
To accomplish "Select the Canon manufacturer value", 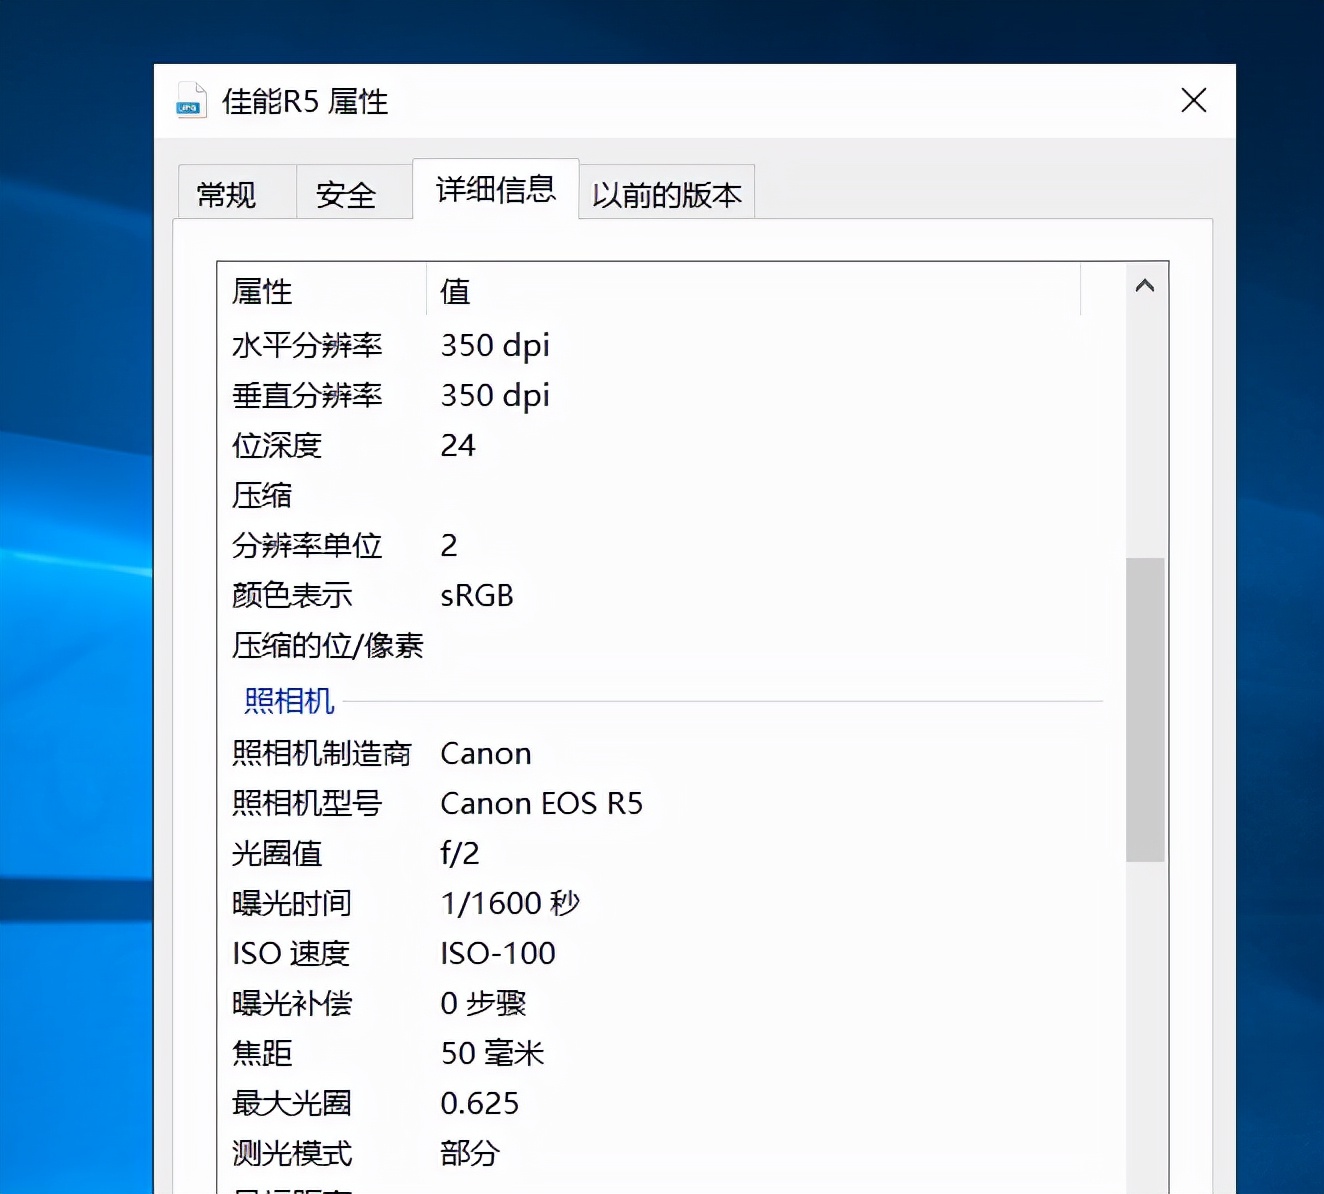I will tap(485, 753).
